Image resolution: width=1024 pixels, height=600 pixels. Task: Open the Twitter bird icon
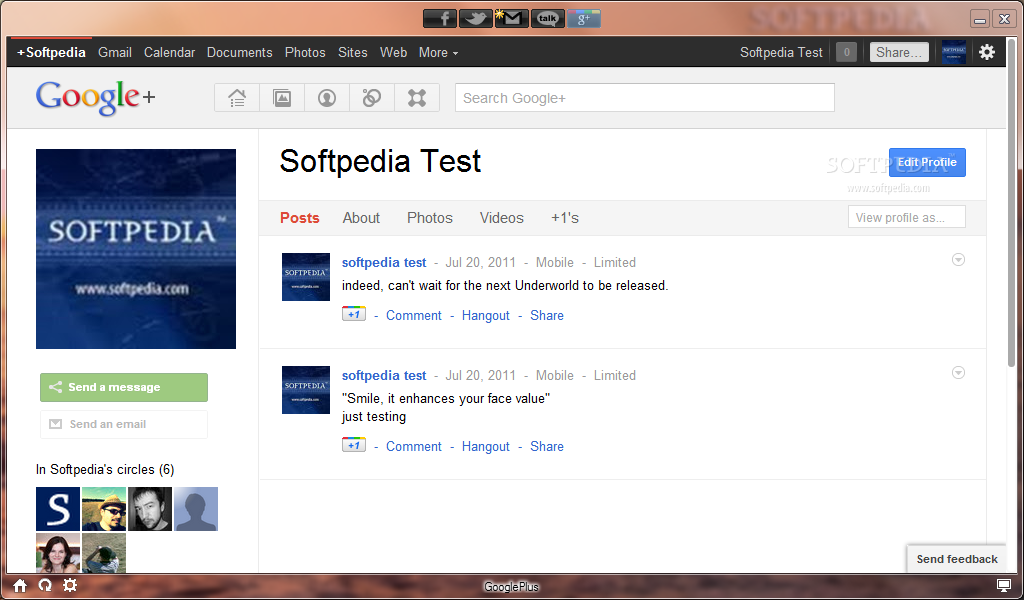click(x=475, y=18)
